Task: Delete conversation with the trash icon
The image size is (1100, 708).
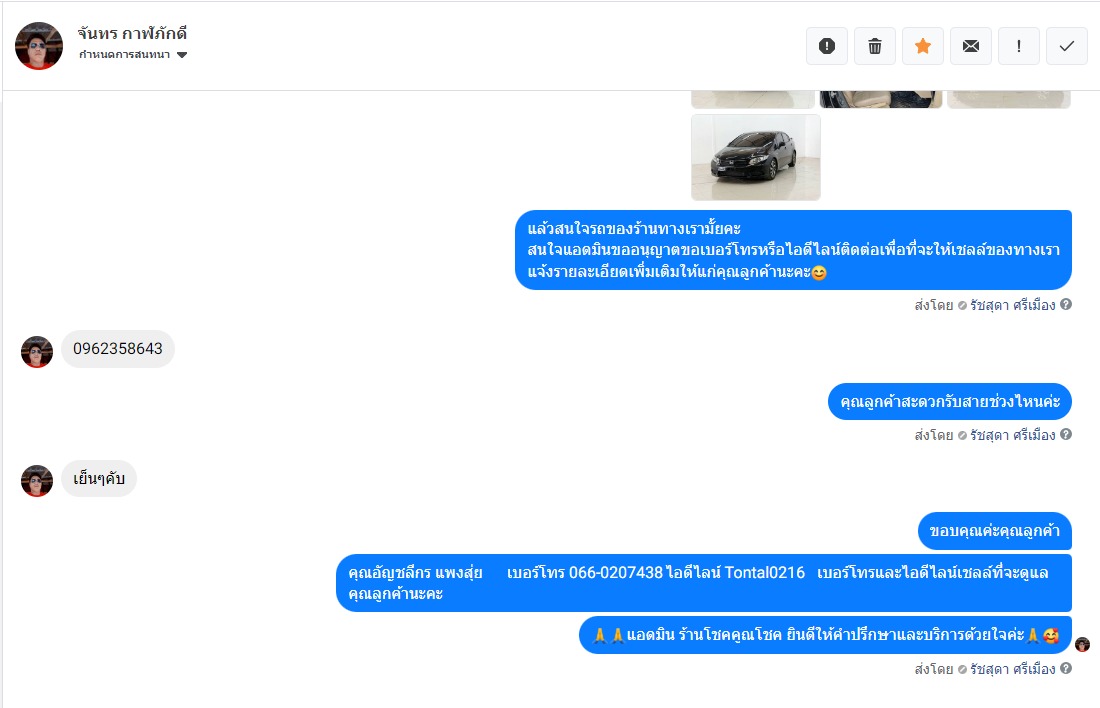Action: (x=875, y=46)
